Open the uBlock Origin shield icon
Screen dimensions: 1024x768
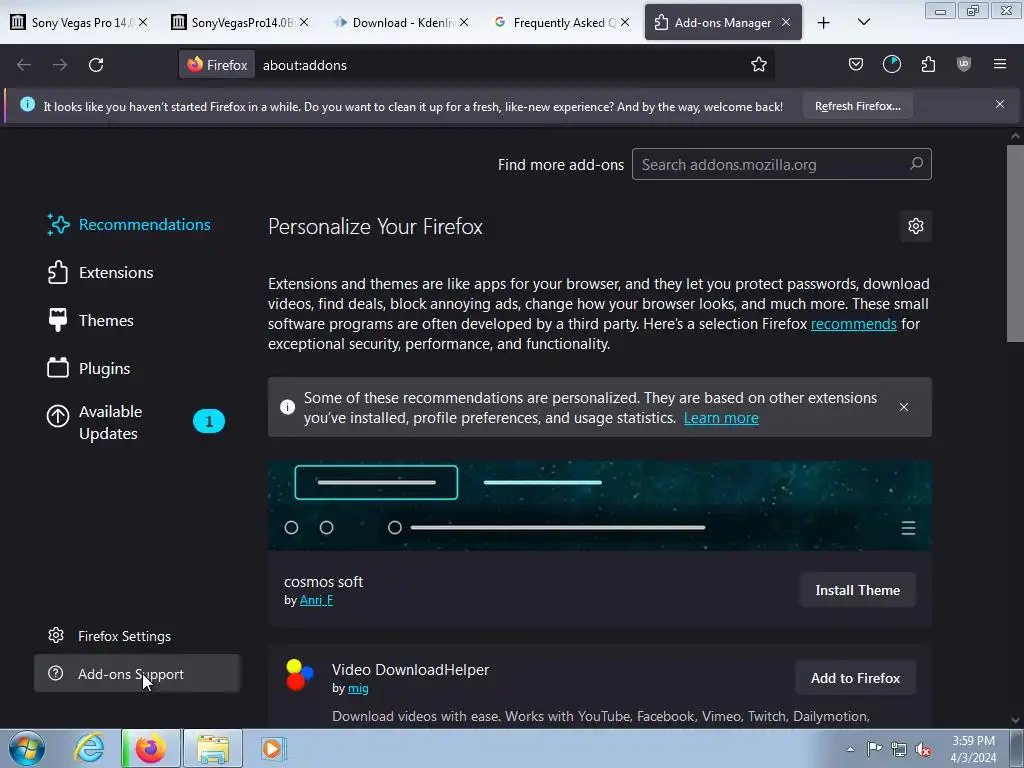tap(963, 64)
